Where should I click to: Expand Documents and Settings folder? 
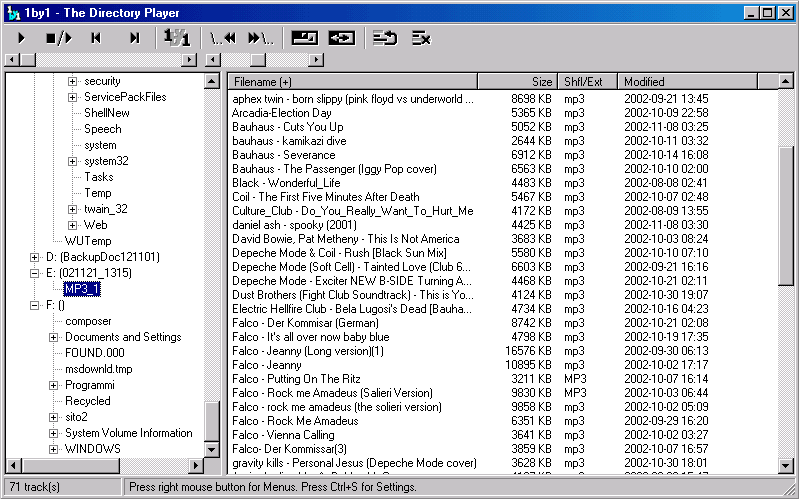point(54,337)
